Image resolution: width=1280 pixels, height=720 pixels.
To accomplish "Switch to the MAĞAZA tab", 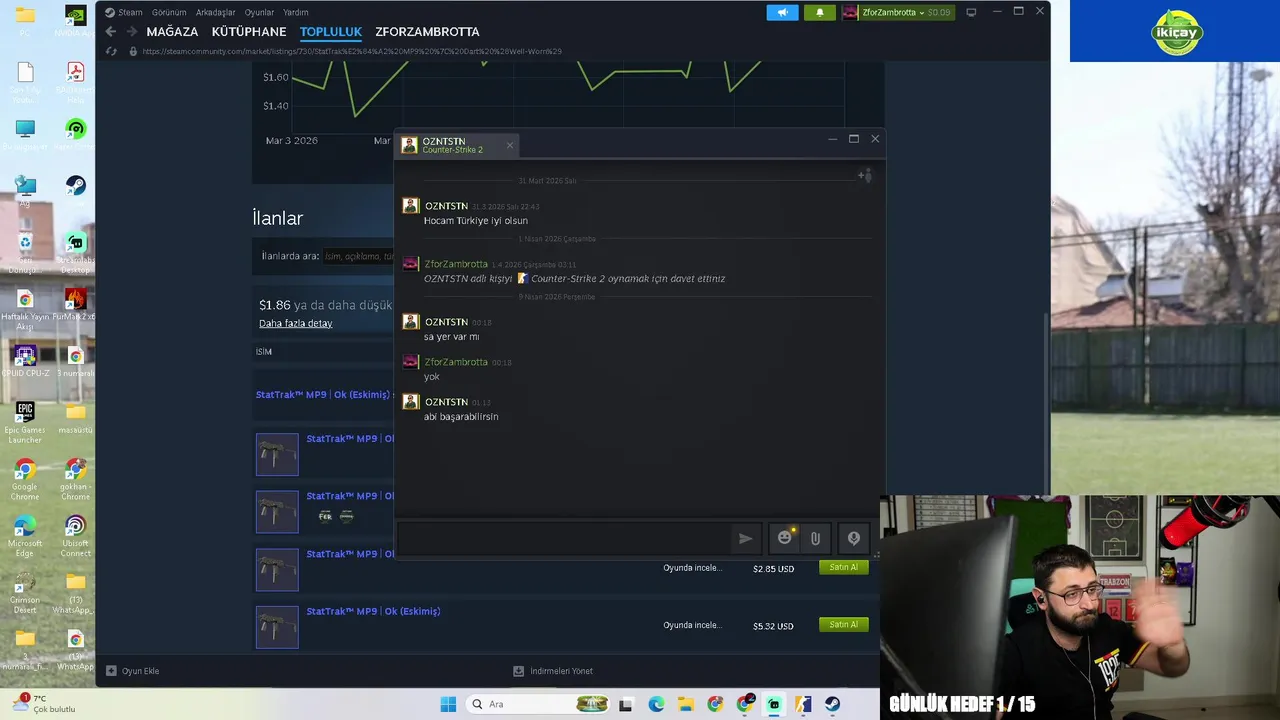I will (172, 32).
